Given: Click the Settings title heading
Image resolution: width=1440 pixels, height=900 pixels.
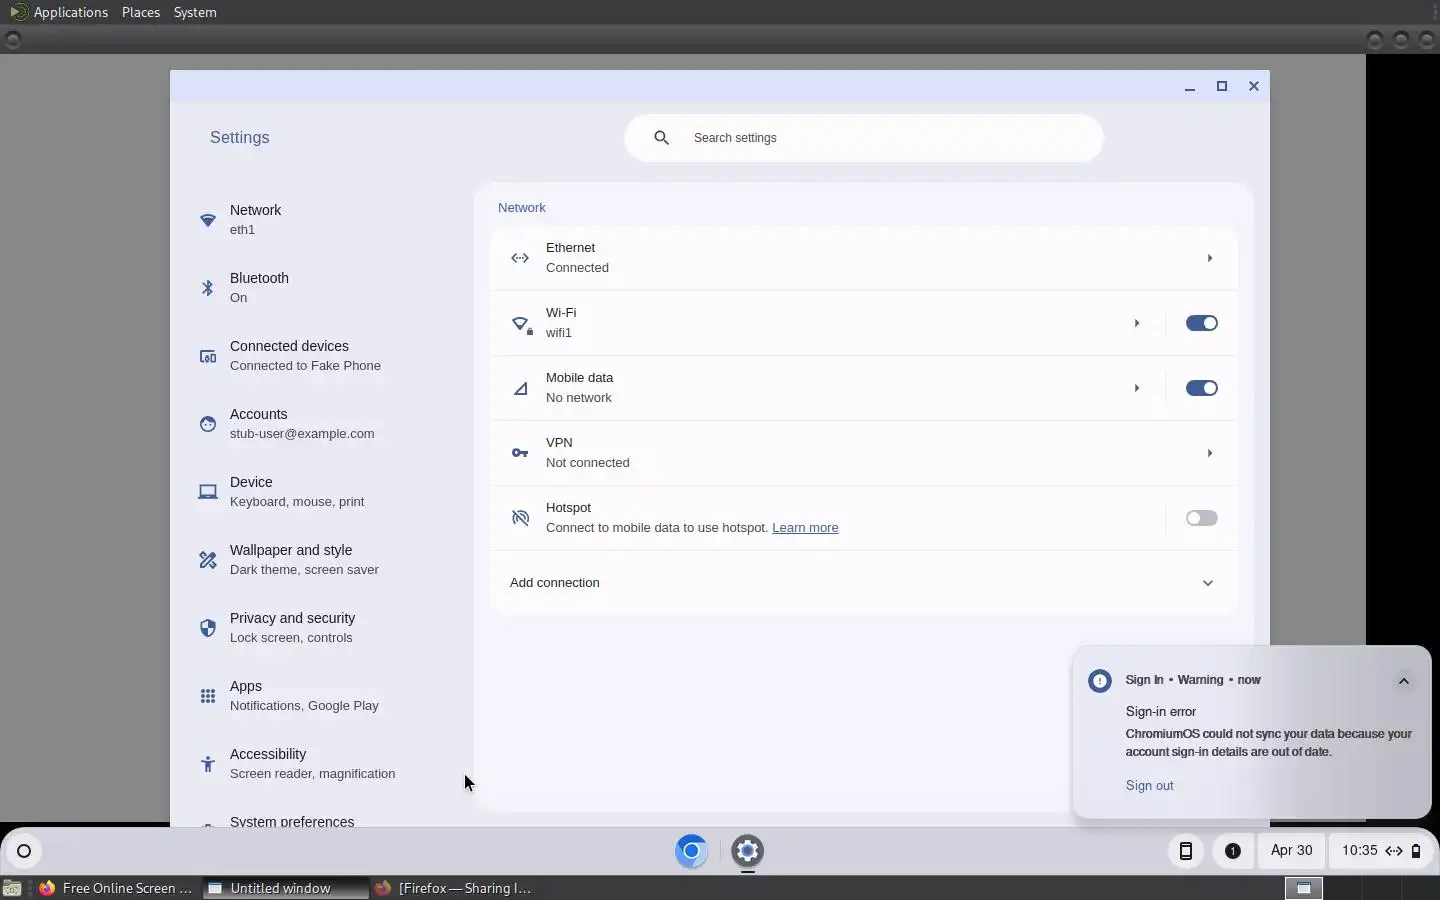Looking at the screenshot, I should 240,138.
